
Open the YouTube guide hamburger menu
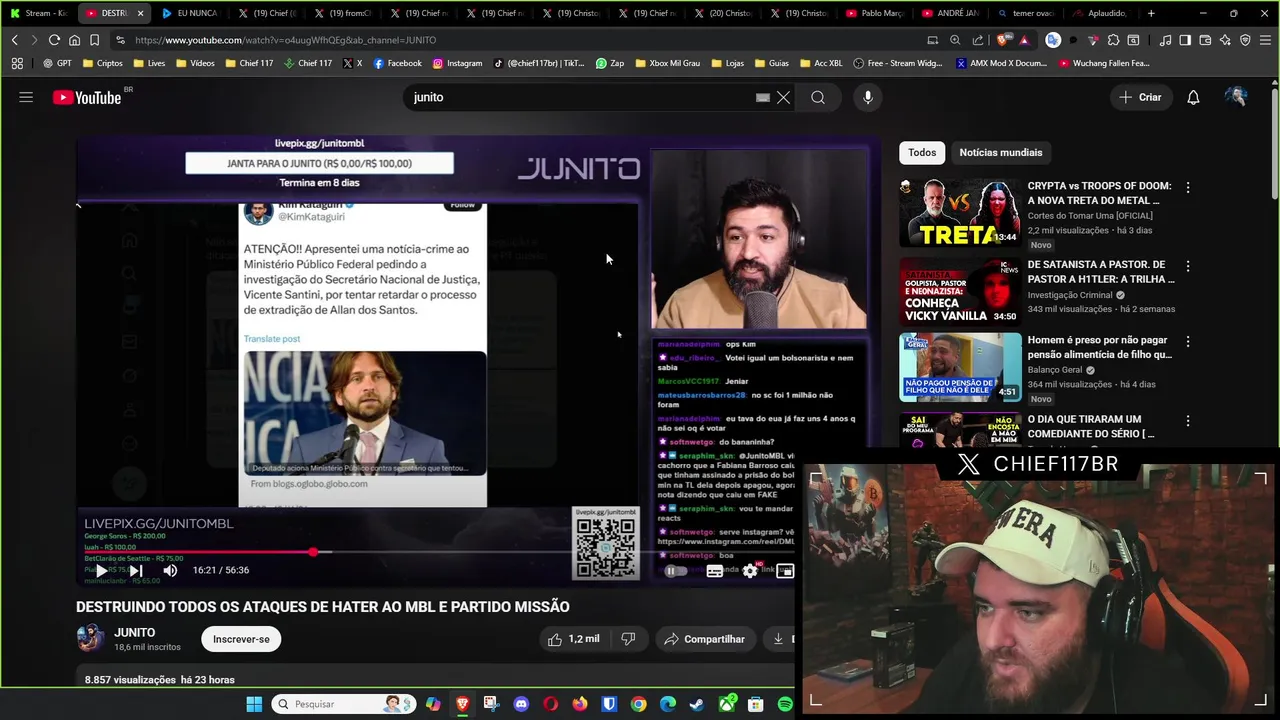pos(26,97)
